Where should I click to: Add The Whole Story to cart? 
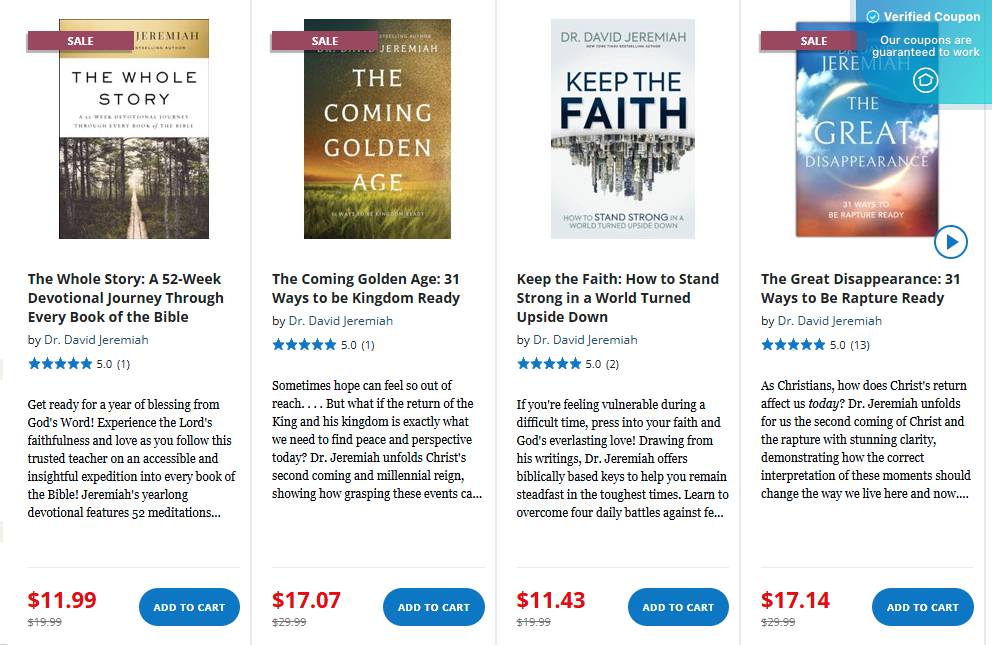pyautogui.click(x=189, y=607)
